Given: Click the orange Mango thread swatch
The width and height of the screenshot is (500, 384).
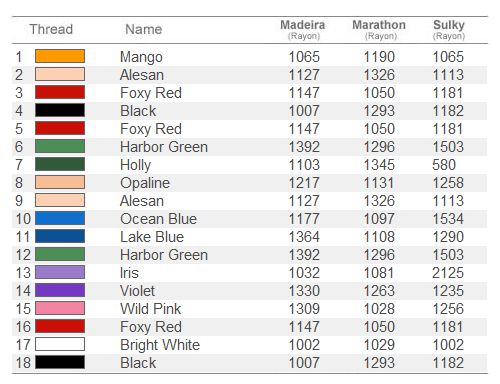Looking at the screenshot, I should point(60,56).
